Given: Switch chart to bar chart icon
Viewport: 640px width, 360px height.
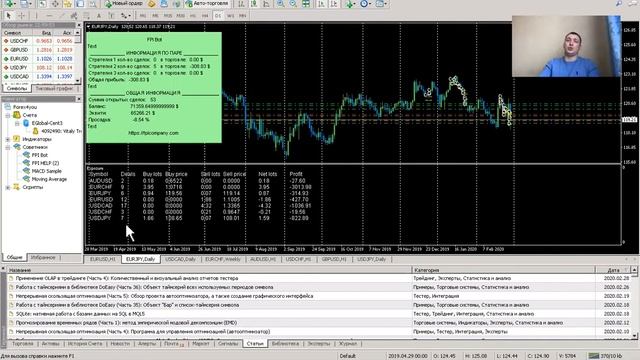Looking at the screenshot, I should click(241, 4).
